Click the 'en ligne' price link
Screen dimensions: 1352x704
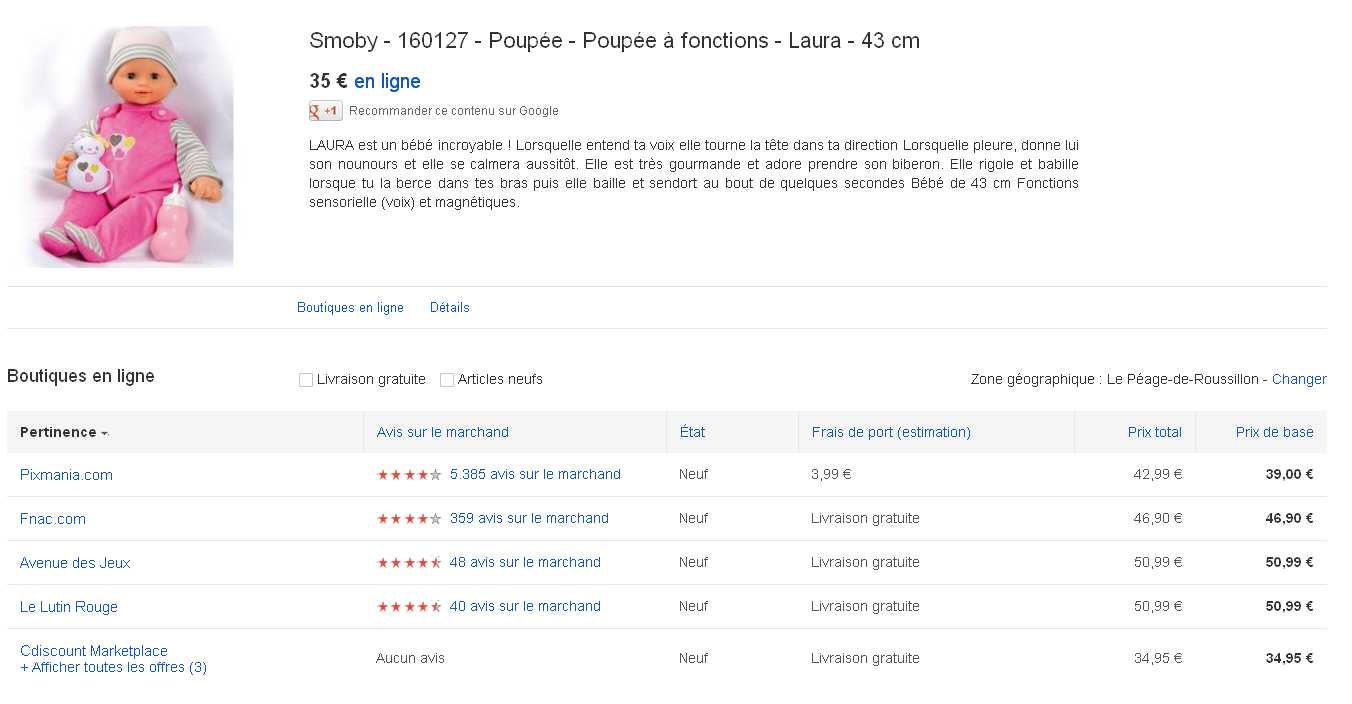tap(387, 82)
